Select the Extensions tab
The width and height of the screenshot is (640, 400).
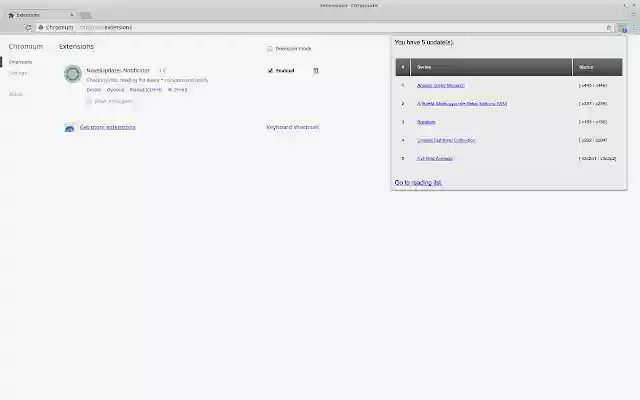(x=41, y=15)
